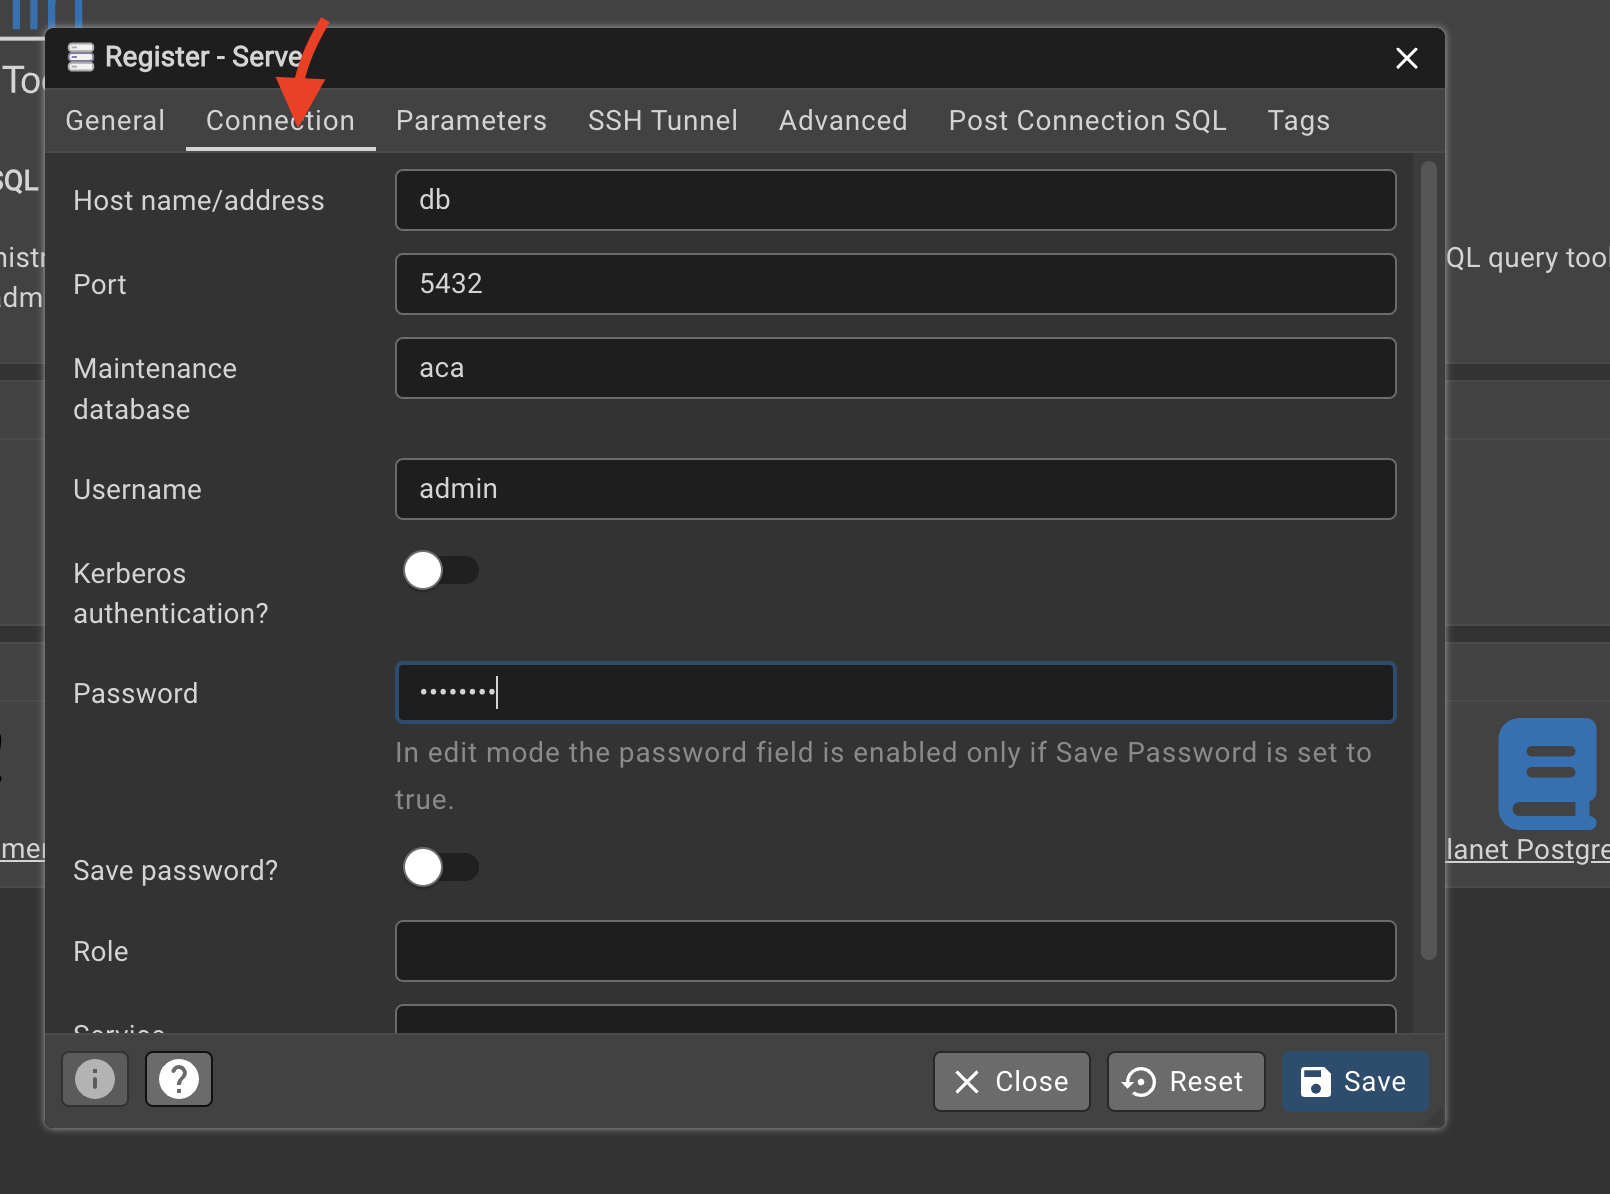
Task: Click the server icon in dialog title
Action: tap(81, 57)
